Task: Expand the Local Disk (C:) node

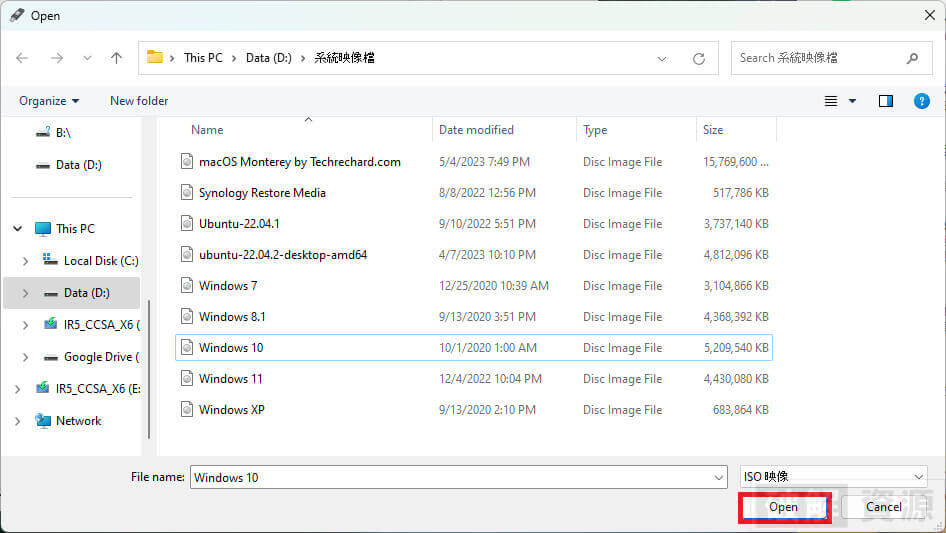Action: pos(25,261)
